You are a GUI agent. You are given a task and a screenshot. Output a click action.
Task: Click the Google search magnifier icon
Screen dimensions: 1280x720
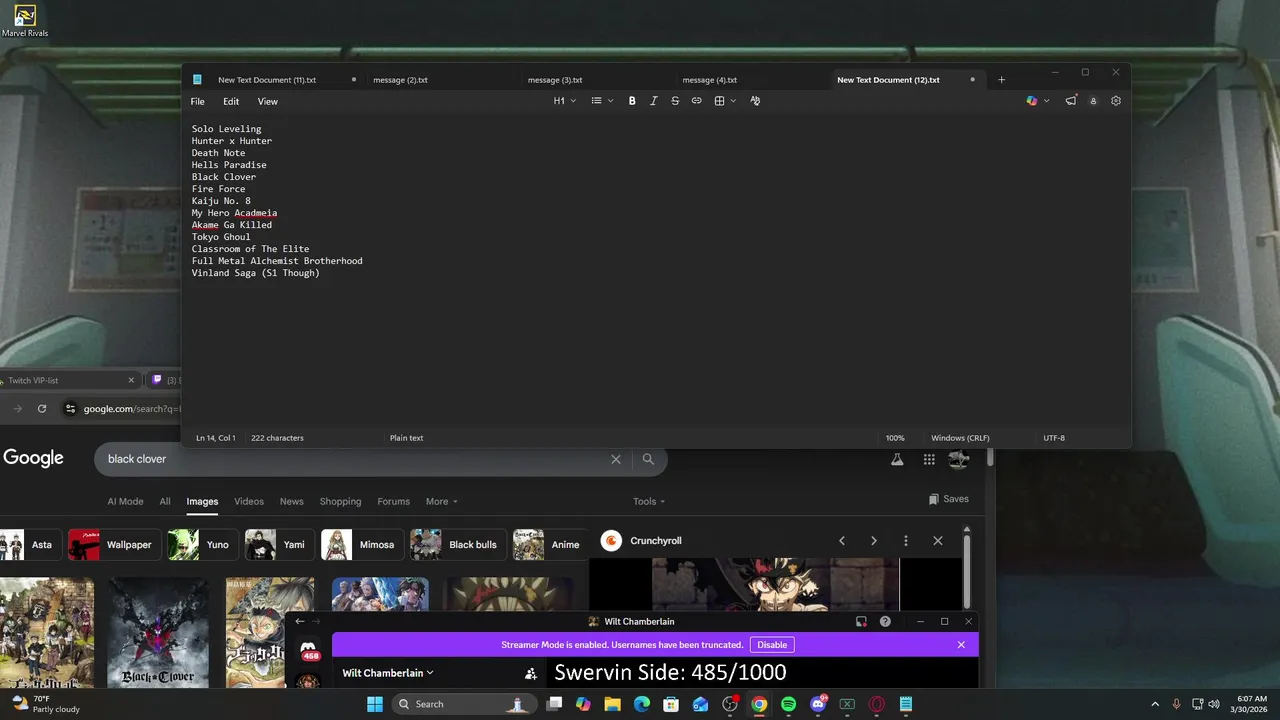click(x=648, y=459)
